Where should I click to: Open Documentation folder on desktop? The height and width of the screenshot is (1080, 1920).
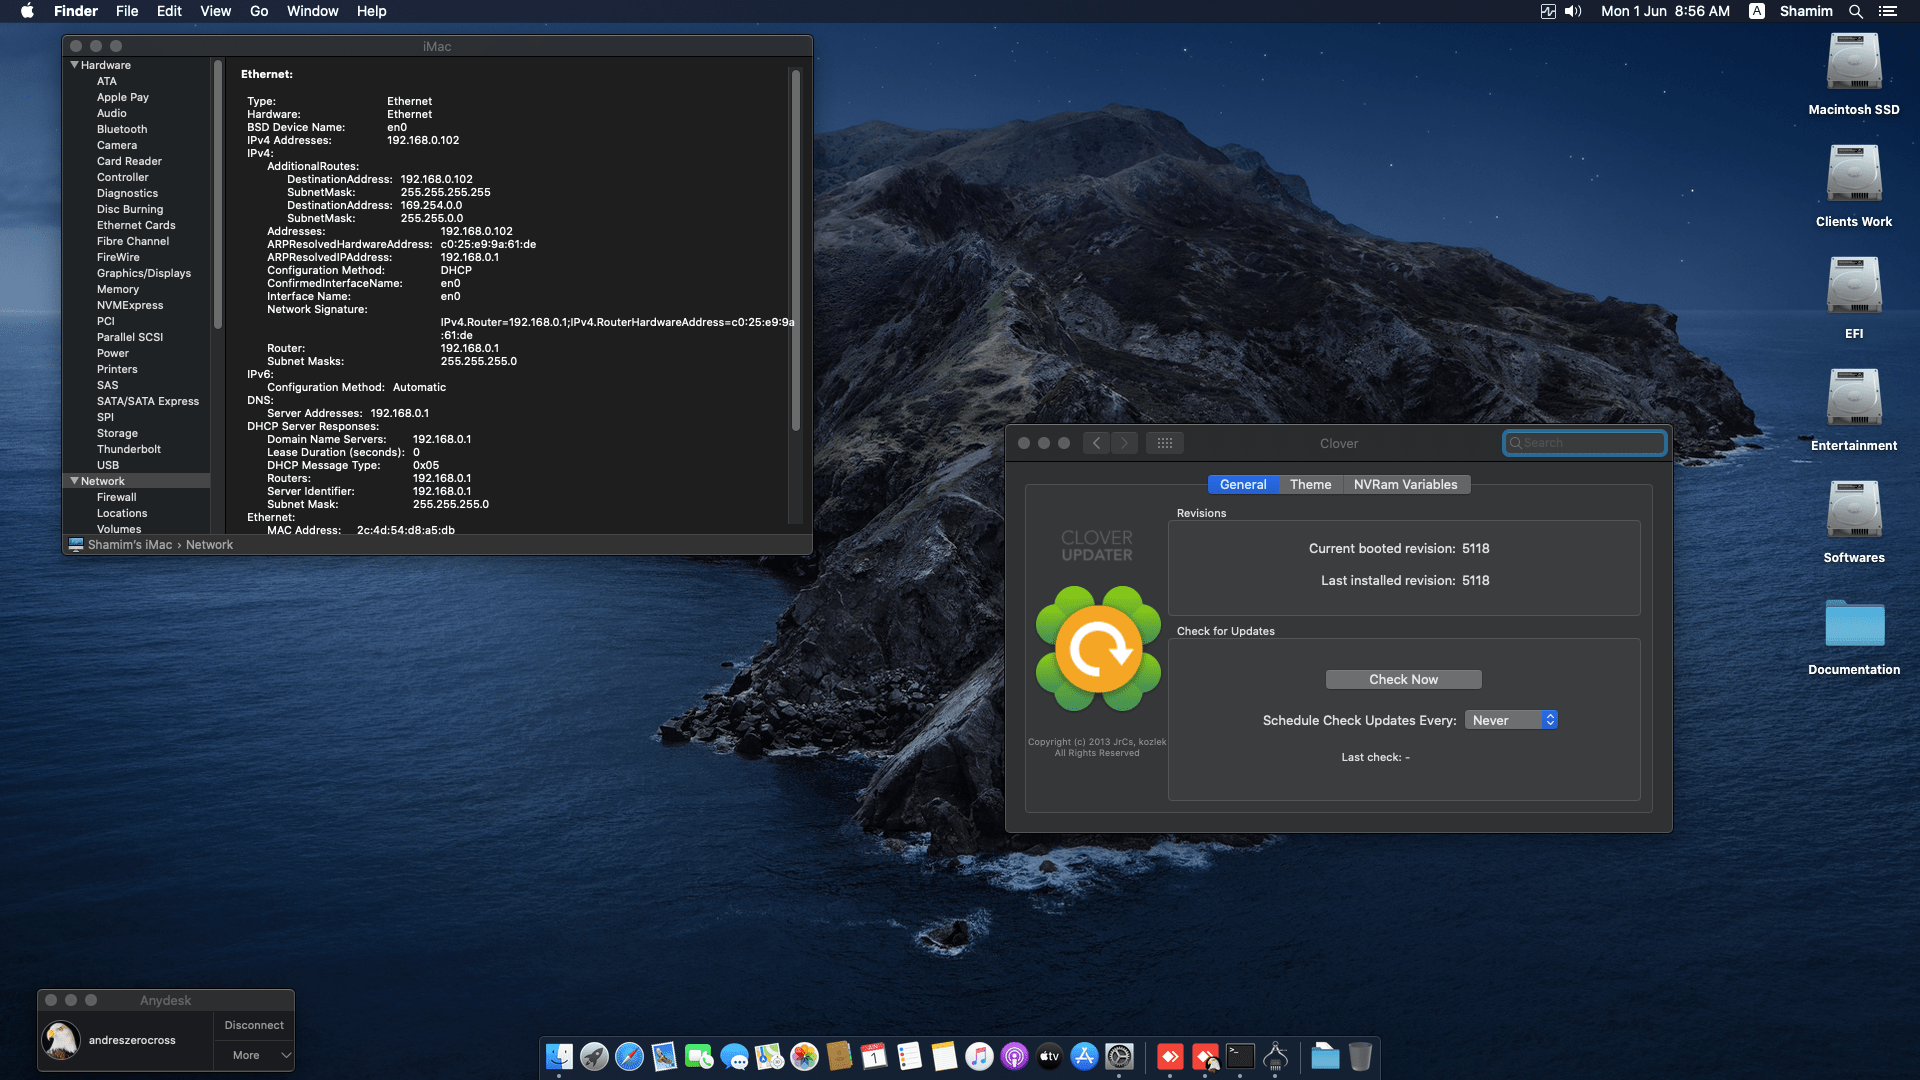1854,637
